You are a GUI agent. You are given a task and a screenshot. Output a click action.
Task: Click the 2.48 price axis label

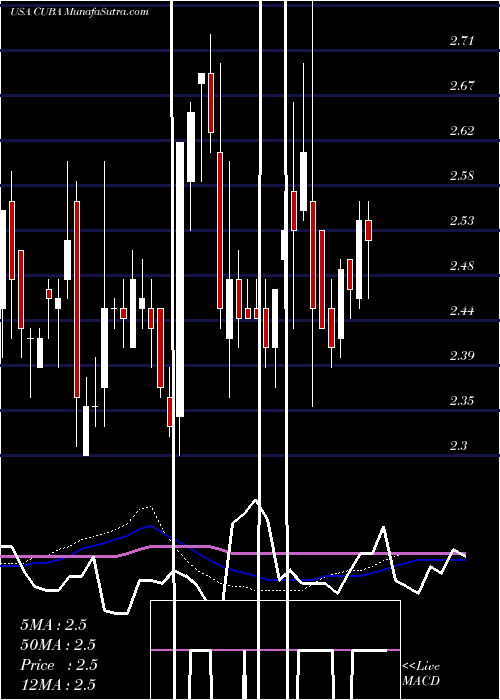pos(462,266)
